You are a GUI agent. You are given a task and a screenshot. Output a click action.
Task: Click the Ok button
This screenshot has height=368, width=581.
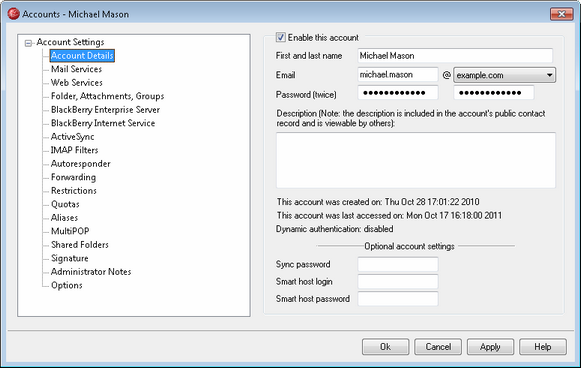tap(385, 347)
